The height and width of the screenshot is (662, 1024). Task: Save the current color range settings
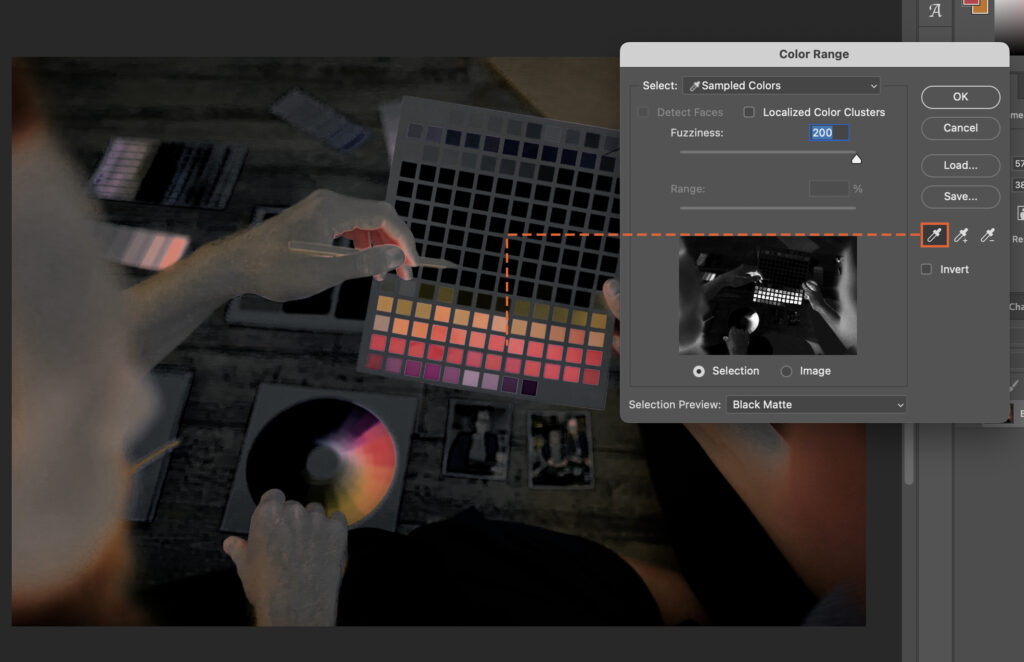tap(959, 196)
